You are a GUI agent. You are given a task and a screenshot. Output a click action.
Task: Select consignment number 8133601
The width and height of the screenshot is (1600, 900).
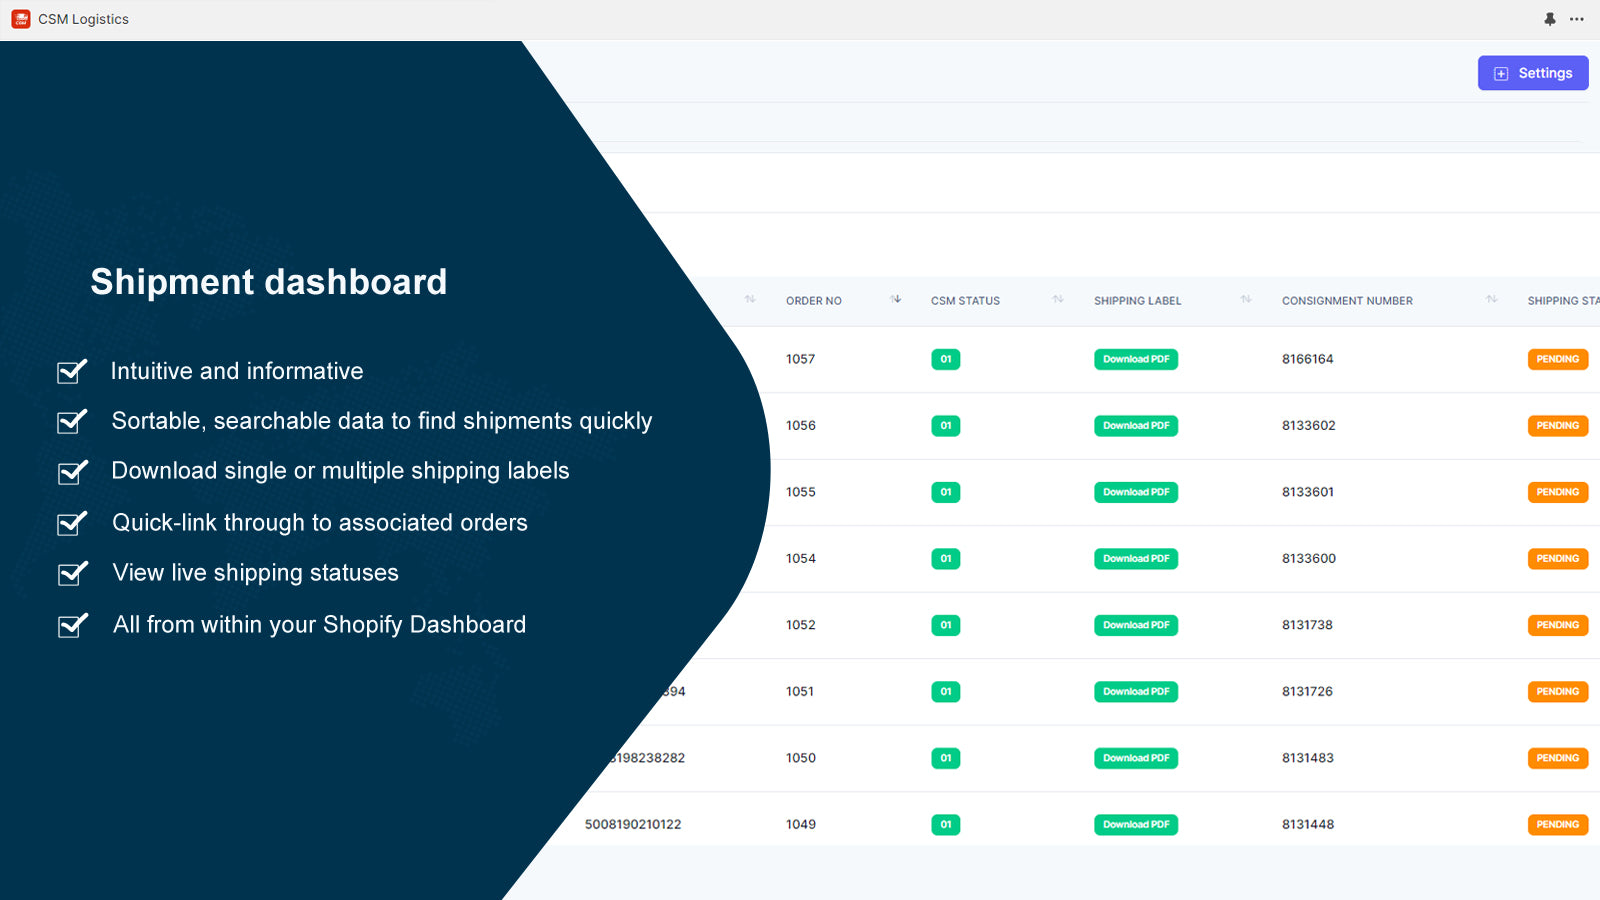click(1308, 492)
